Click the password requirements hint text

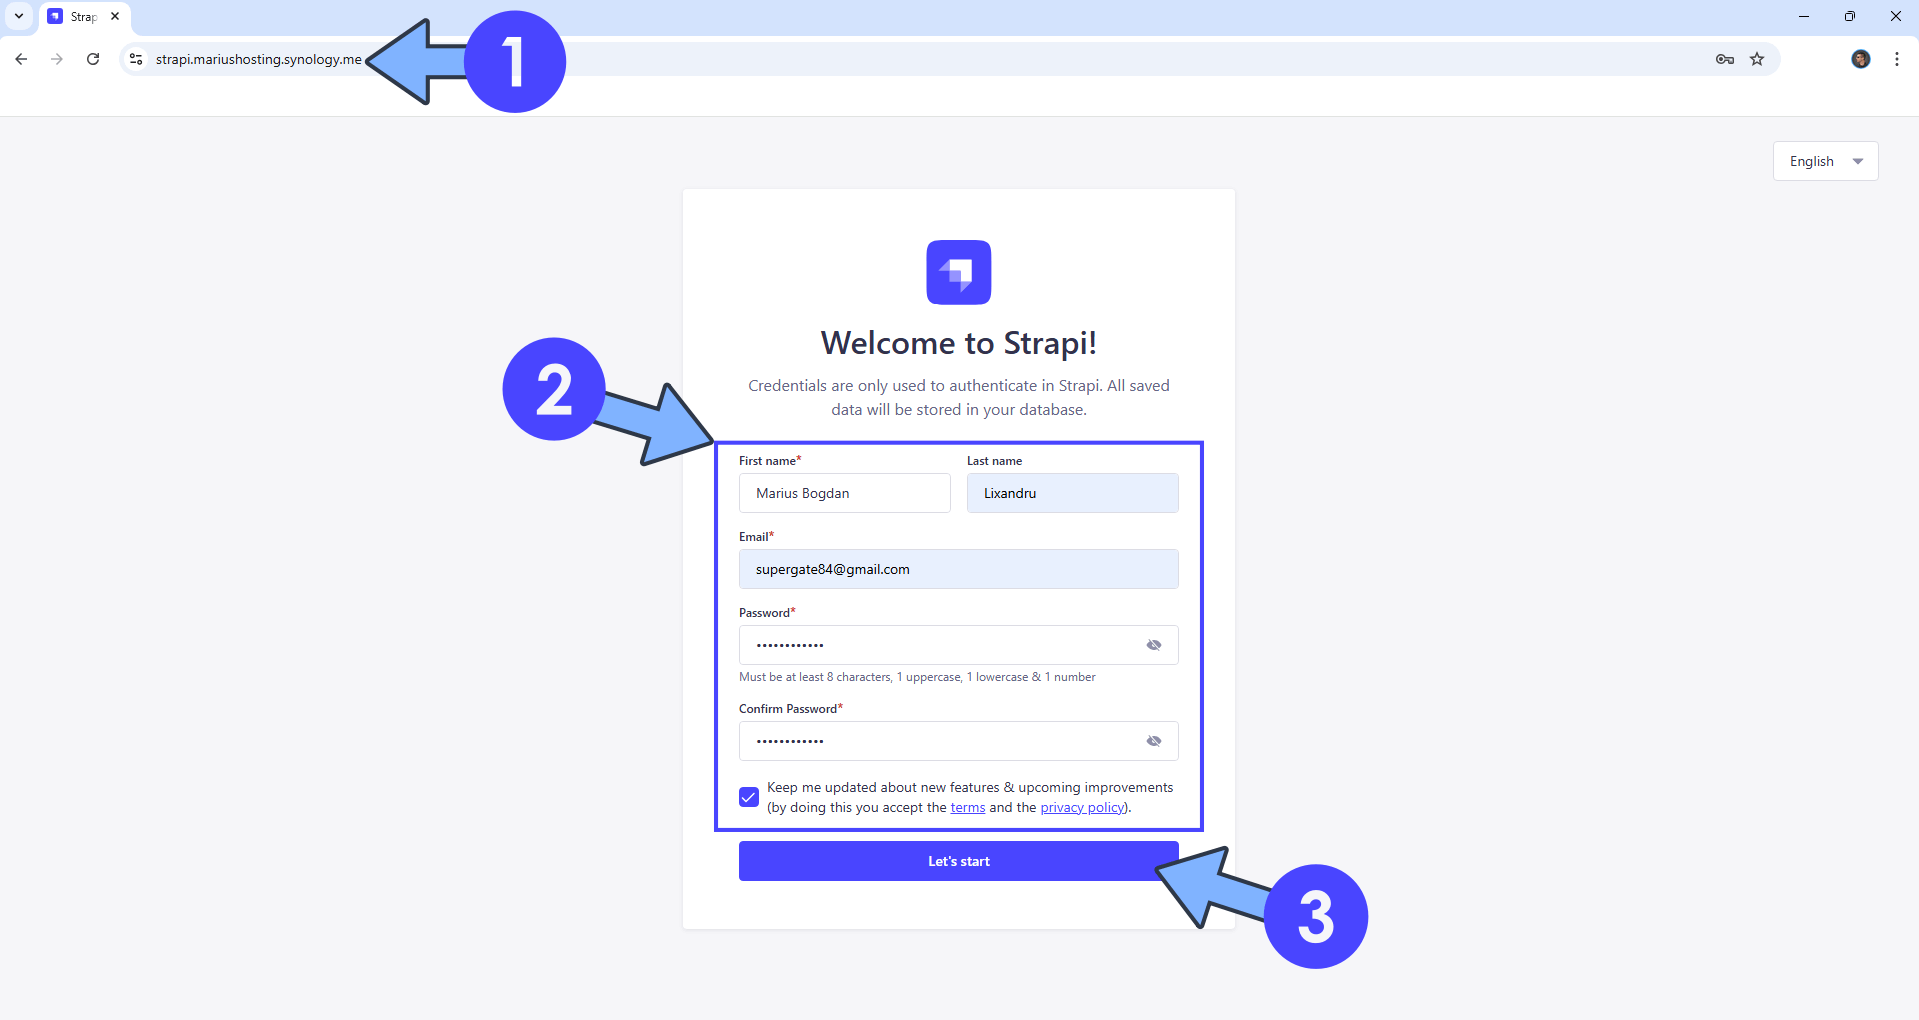point(917,677)
